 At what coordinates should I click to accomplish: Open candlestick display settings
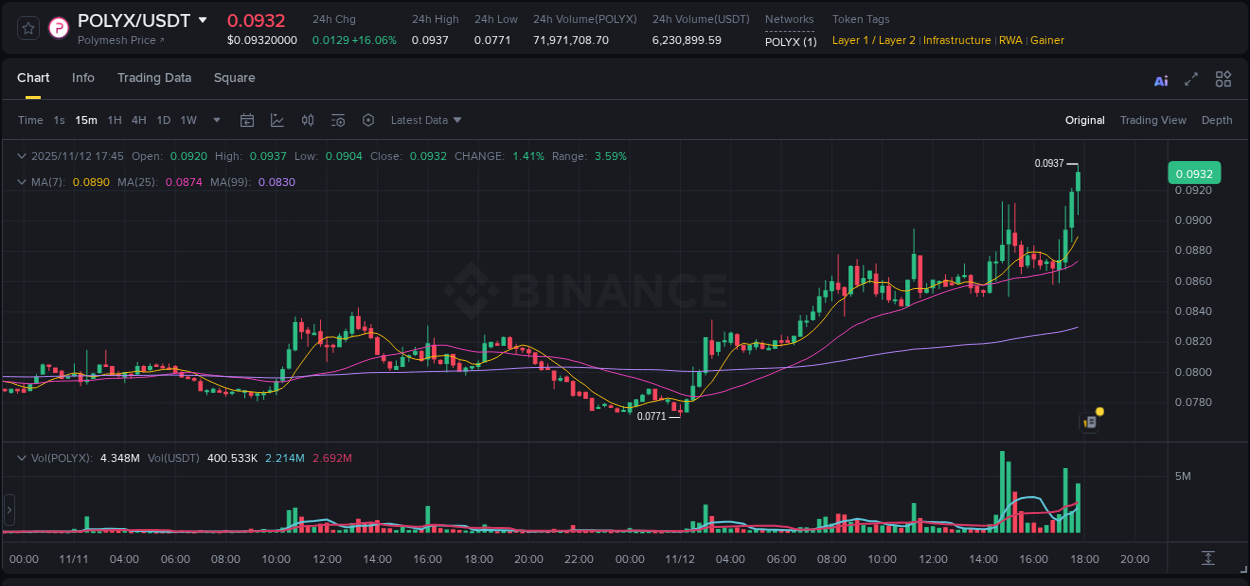(308, 120)
